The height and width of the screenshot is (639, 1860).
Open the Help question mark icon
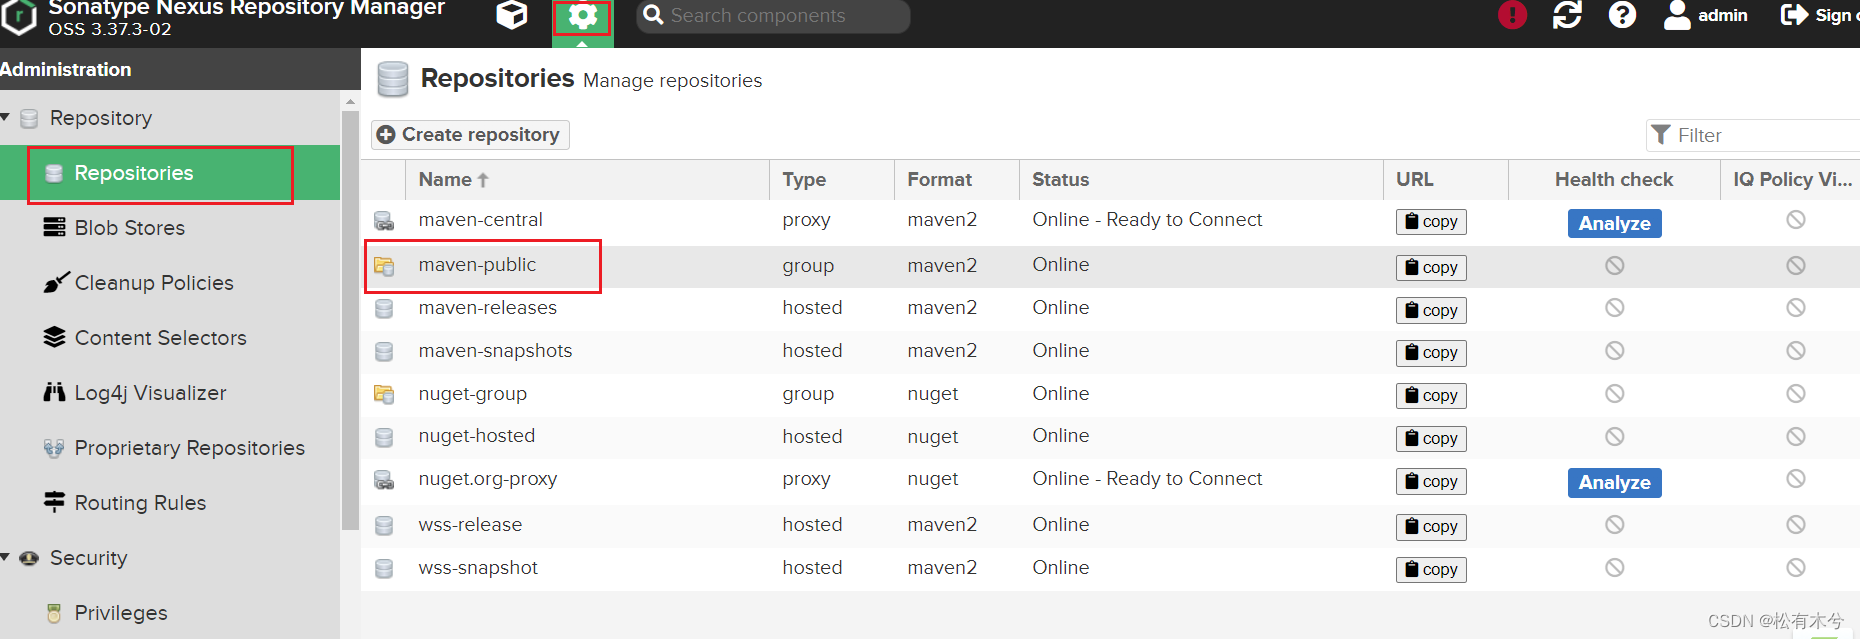1622,15
